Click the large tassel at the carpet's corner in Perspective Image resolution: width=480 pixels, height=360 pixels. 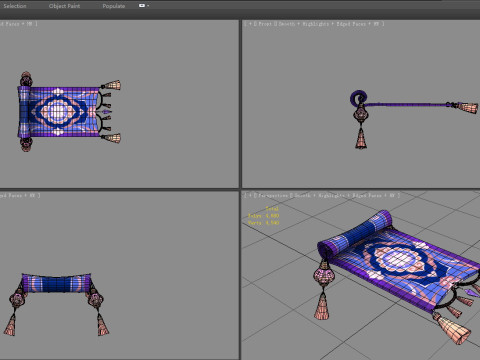453,329
